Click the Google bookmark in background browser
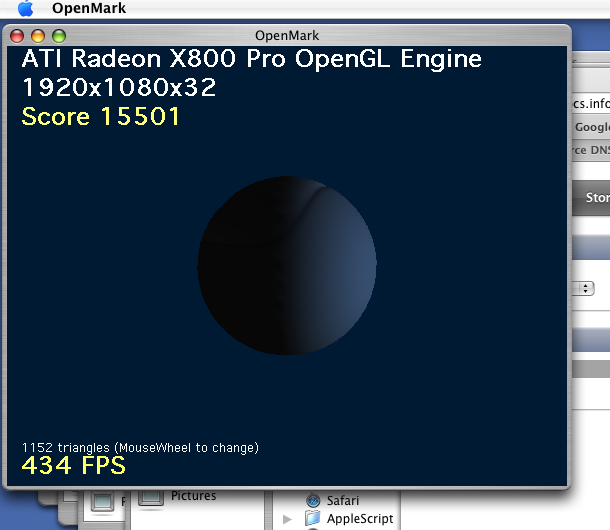The image size is (610, 530). 592,127
